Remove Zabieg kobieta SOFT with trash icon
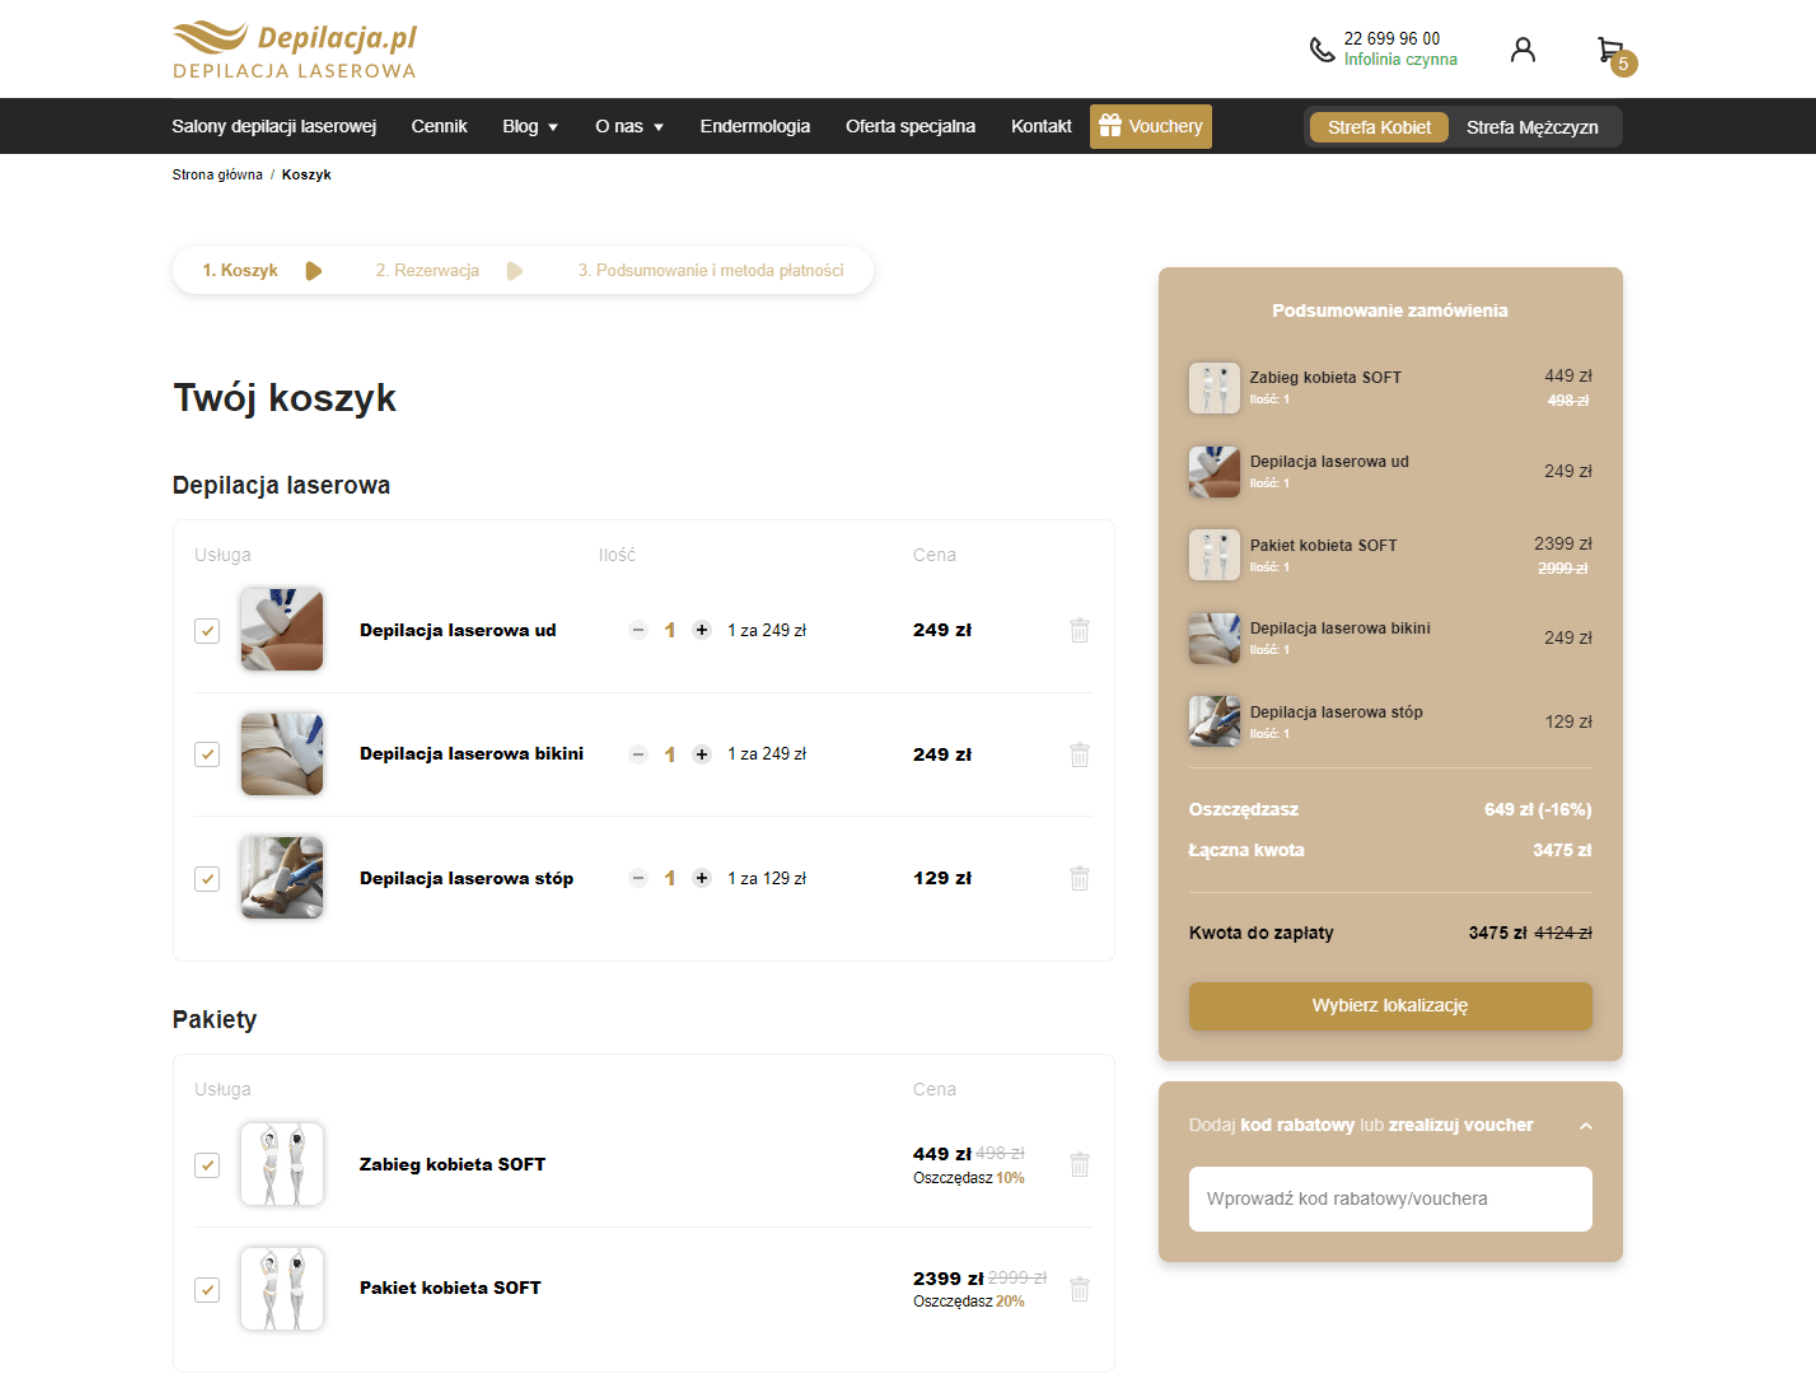Screen dimensions: 1816x1374 1079,1165
